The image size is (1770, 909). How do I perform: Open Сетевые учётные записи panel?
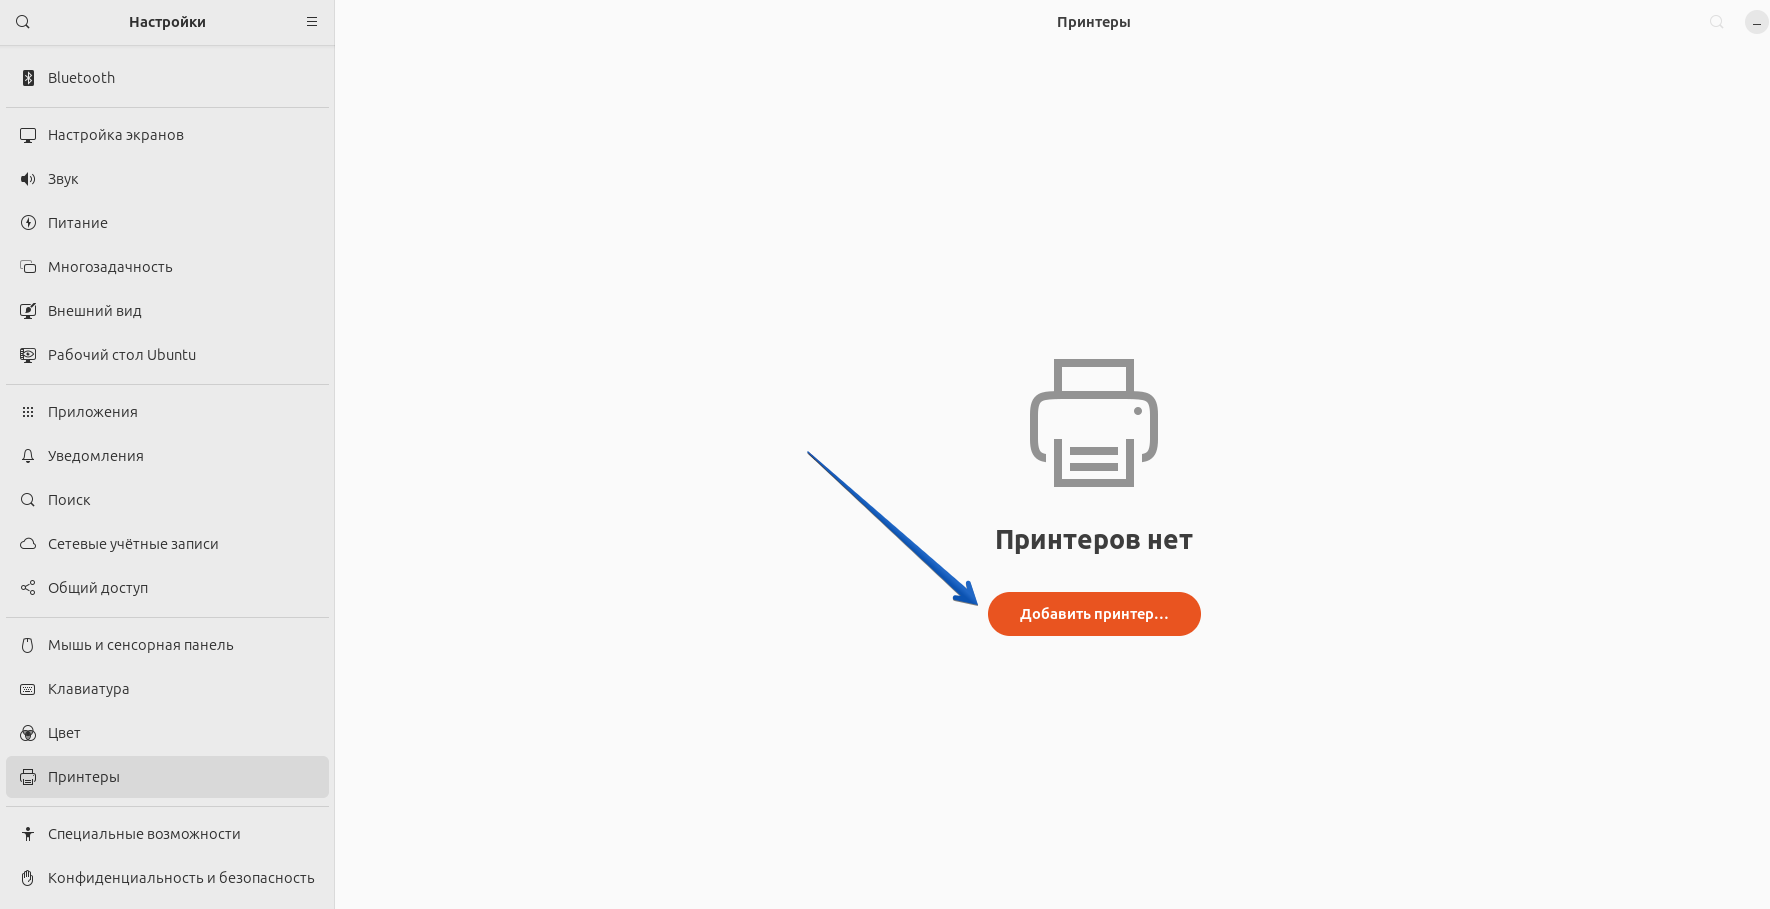coord(133,544)
